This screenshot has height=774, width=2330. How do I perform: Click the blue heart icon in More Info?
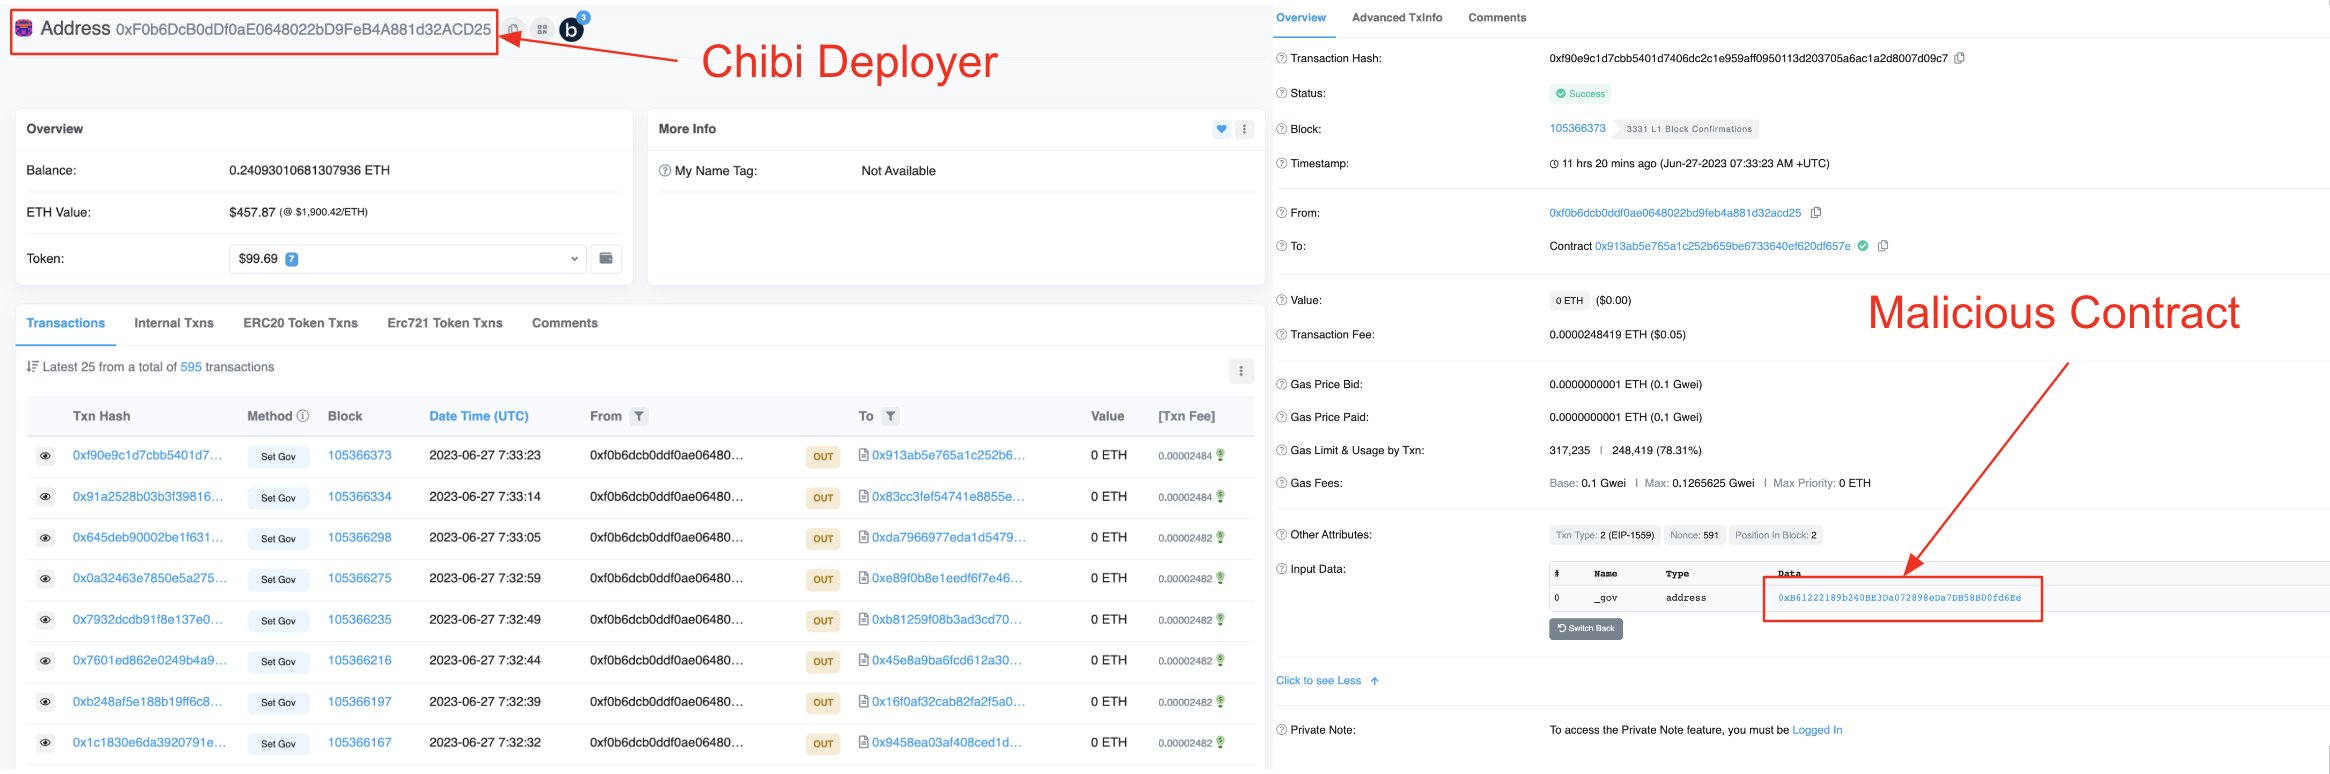point(1221,129)
